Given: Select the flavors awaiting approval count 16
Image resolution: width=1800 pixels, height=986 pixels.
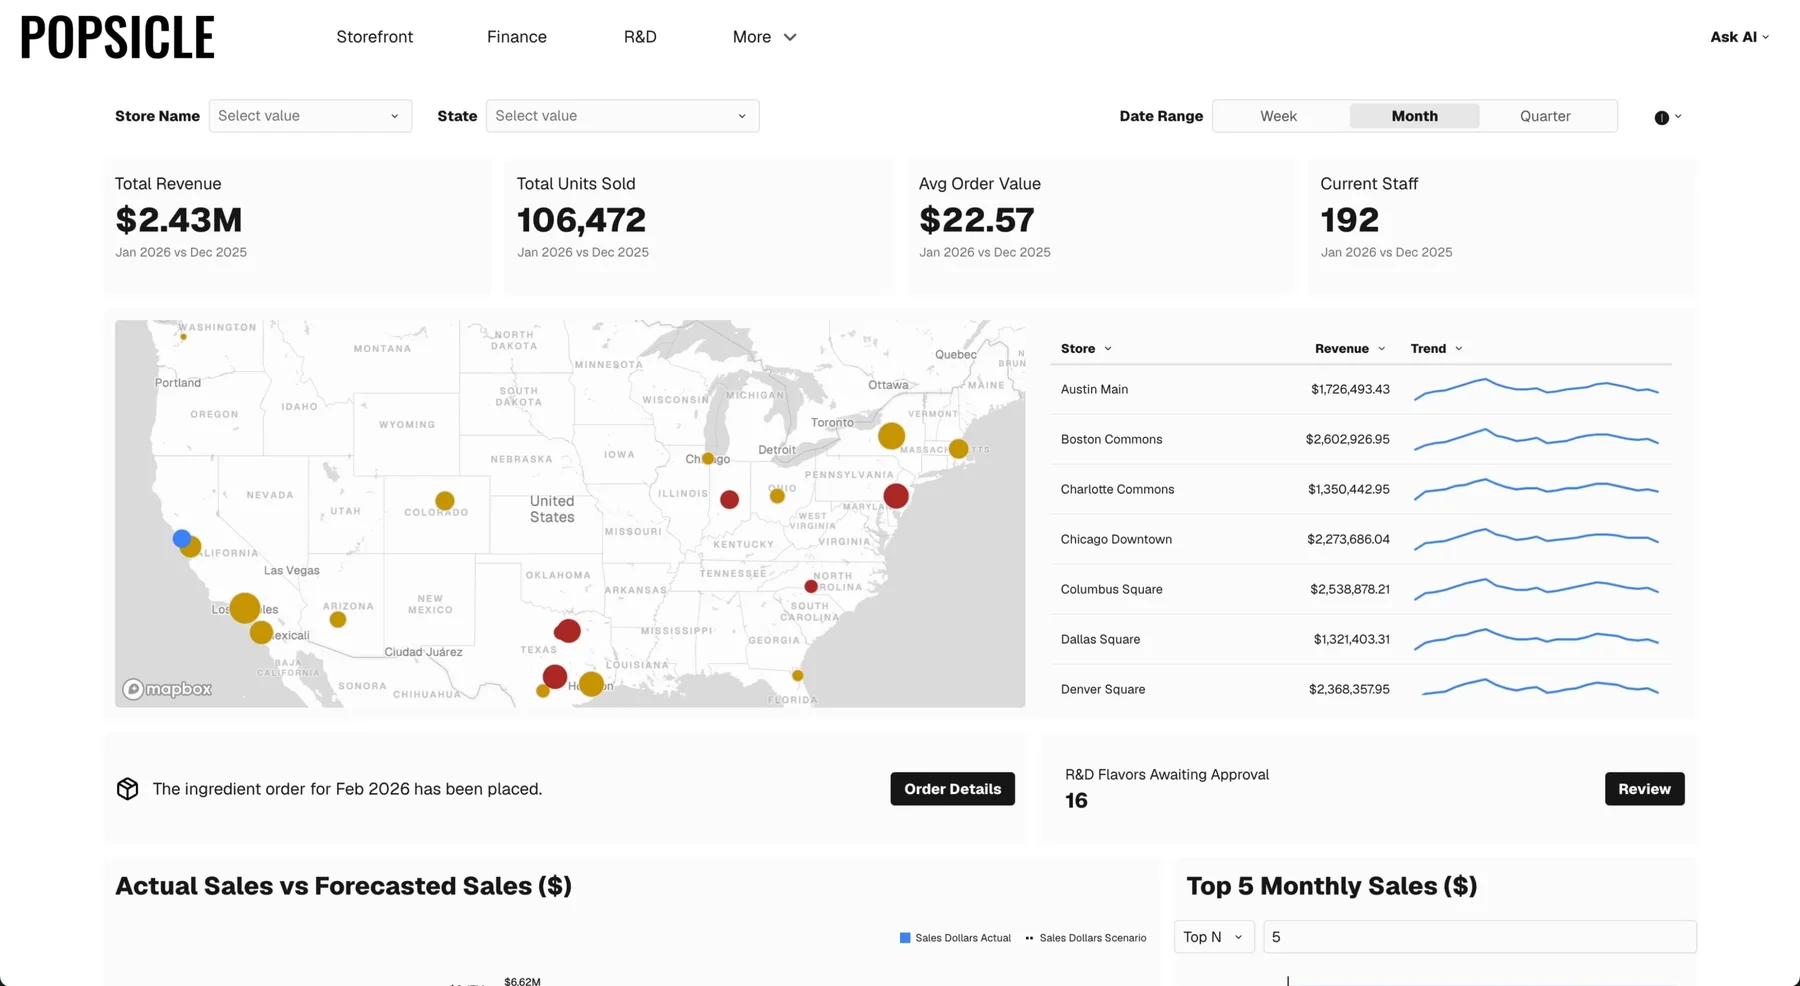Looking at the screenshot, I should [x=1076, y=800].
